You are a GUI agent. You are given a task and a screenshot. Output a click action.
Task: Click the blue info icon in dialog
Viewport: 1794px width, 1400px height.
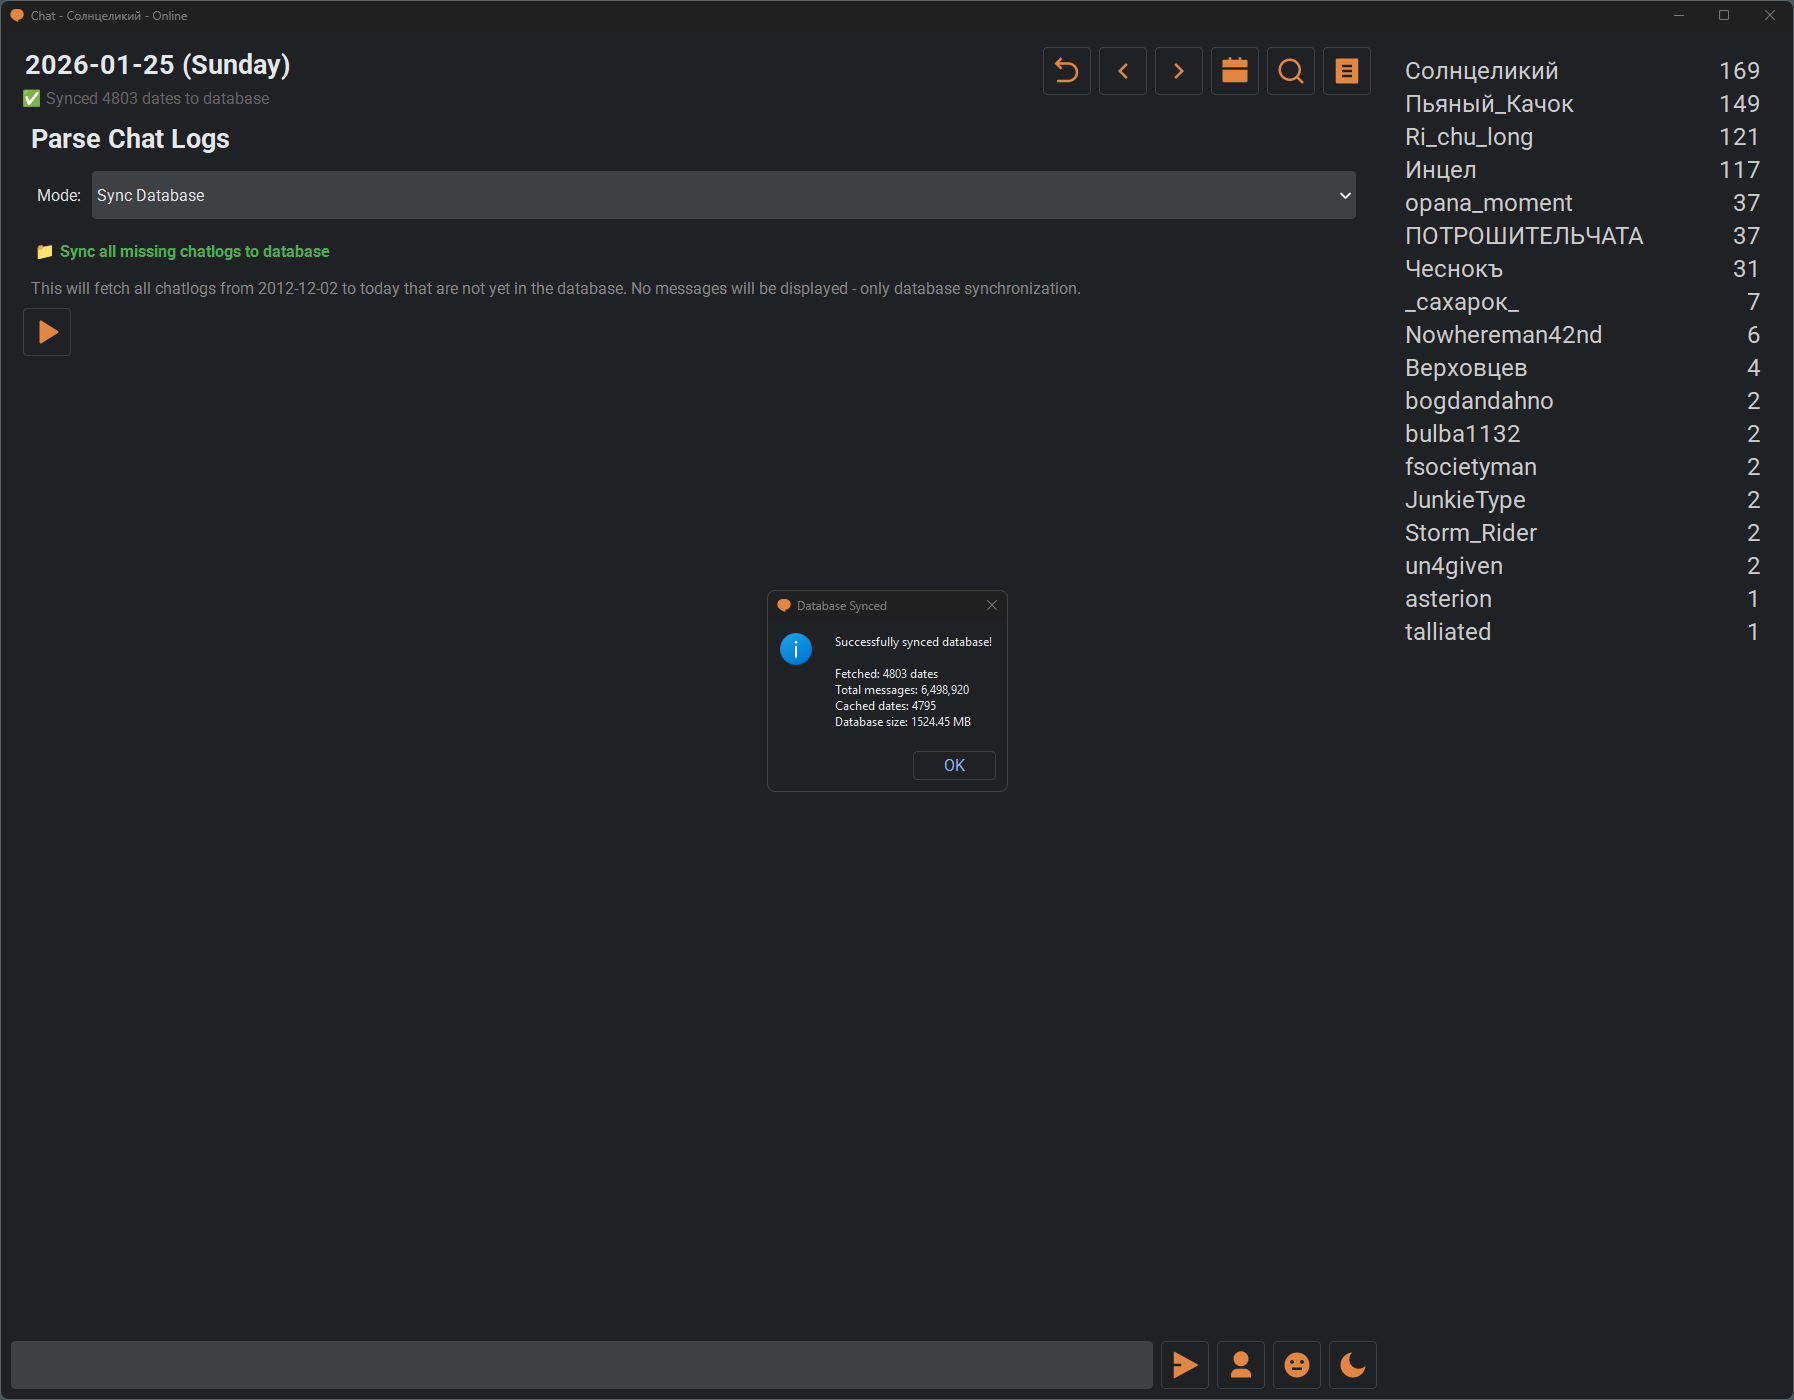point(796,649)
